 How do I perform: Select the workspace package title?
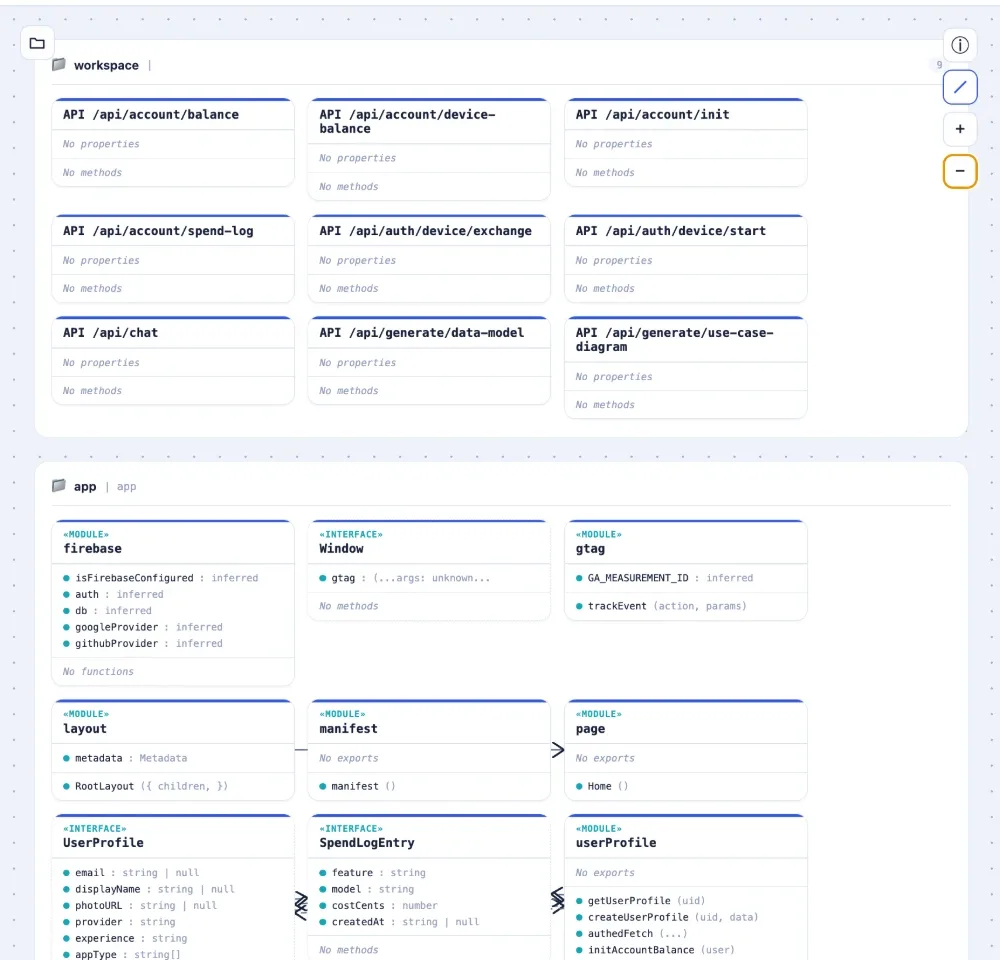coord(106,65)
